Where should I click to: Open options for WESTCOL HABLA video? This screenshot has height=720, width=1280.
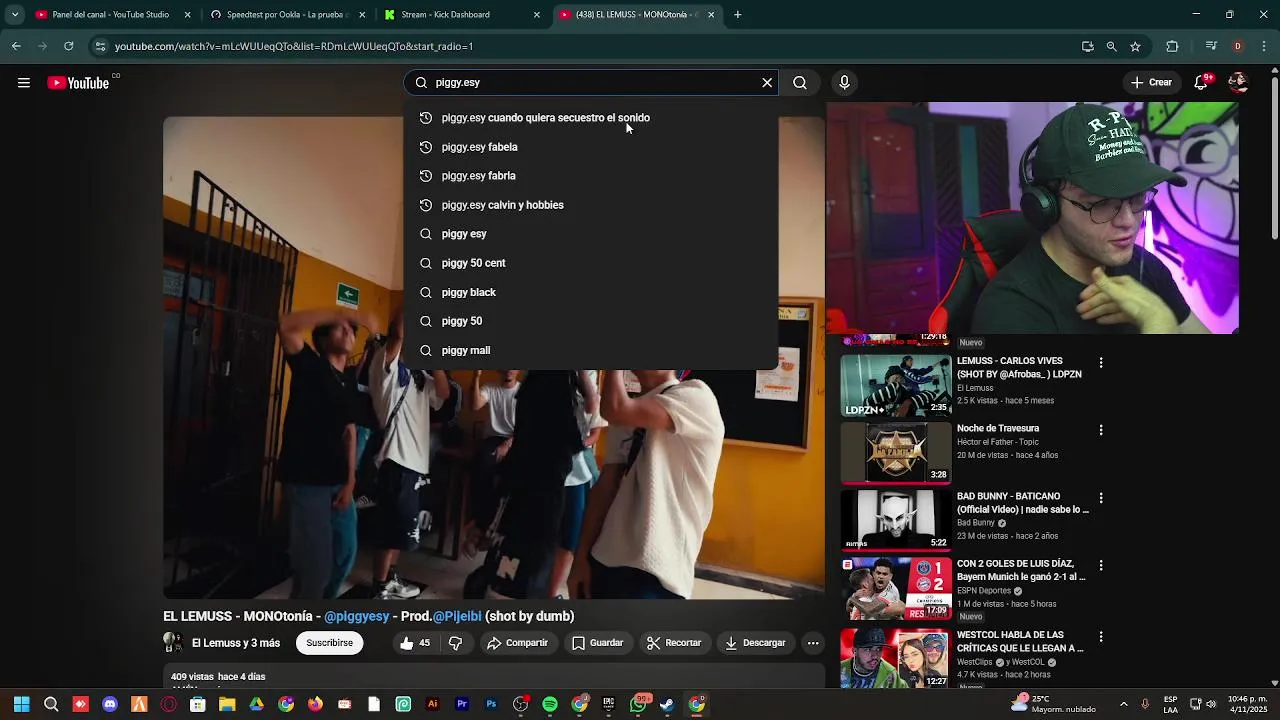pos(1101,637)
